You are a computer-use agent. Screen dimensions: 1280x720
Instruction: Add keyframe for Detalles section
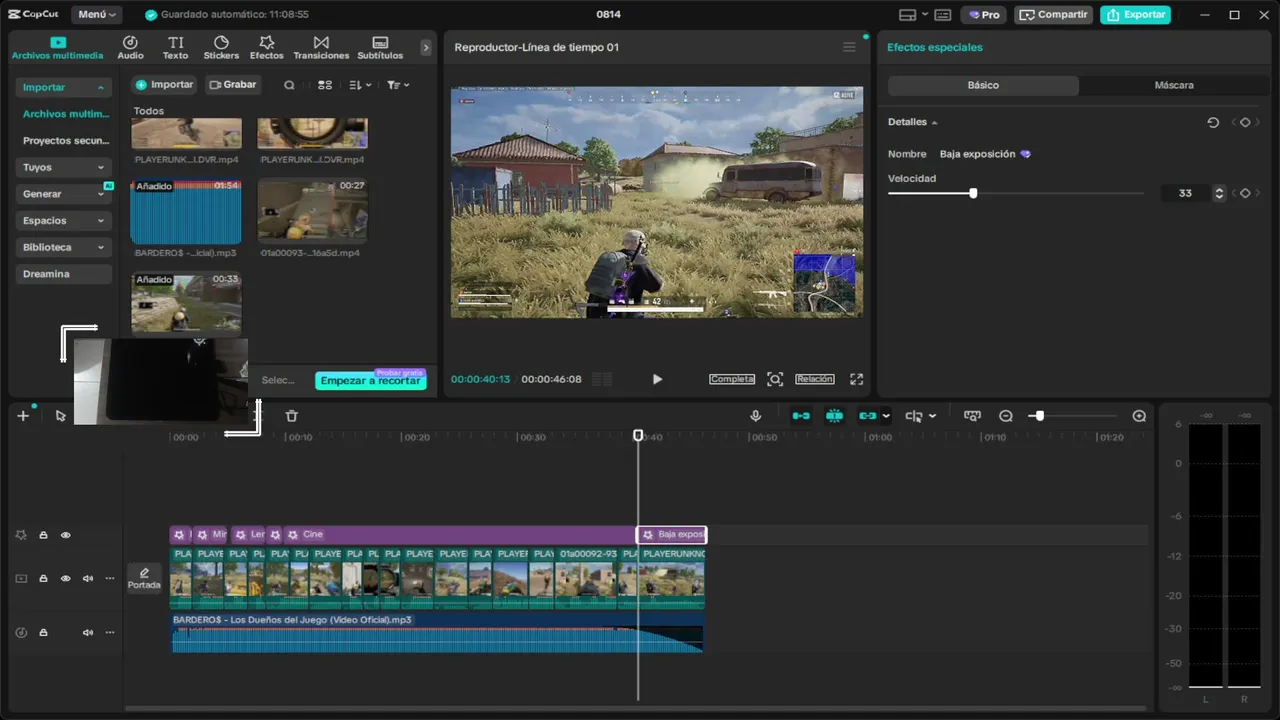coord(1245,122)
